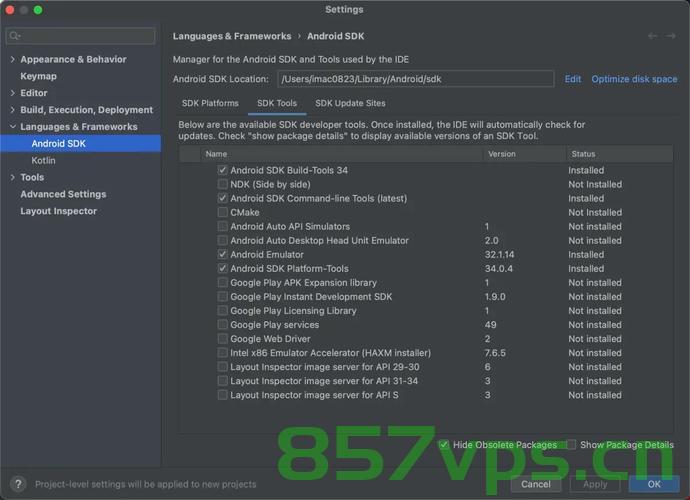Expand the Tools settings section
Screen dimensions: 690x500
tap(12, 177)
